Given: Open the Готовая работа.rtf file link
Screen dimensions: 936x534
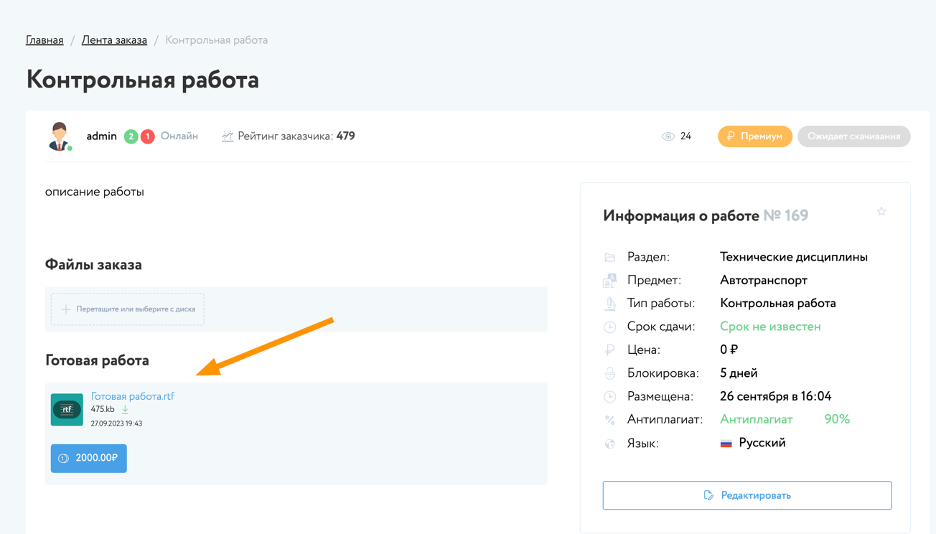Looking at the screenshot, I should click(x=132, y=397).
